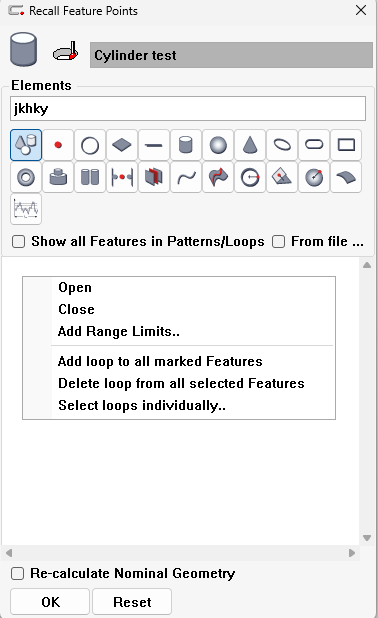The height and width of the screenshot is (618, 378).
Task: Filter by Paired Cylinders feature
Action: coord(90,177)
